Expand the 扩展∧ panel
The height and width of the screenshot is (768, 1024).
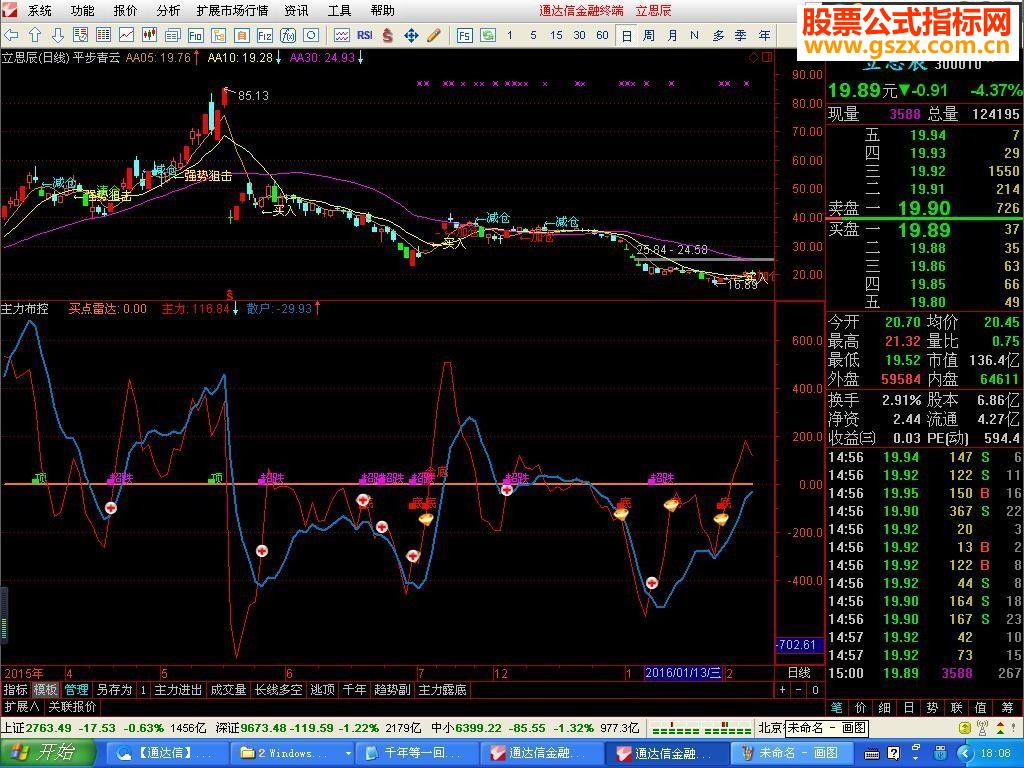tap(22, 707)
